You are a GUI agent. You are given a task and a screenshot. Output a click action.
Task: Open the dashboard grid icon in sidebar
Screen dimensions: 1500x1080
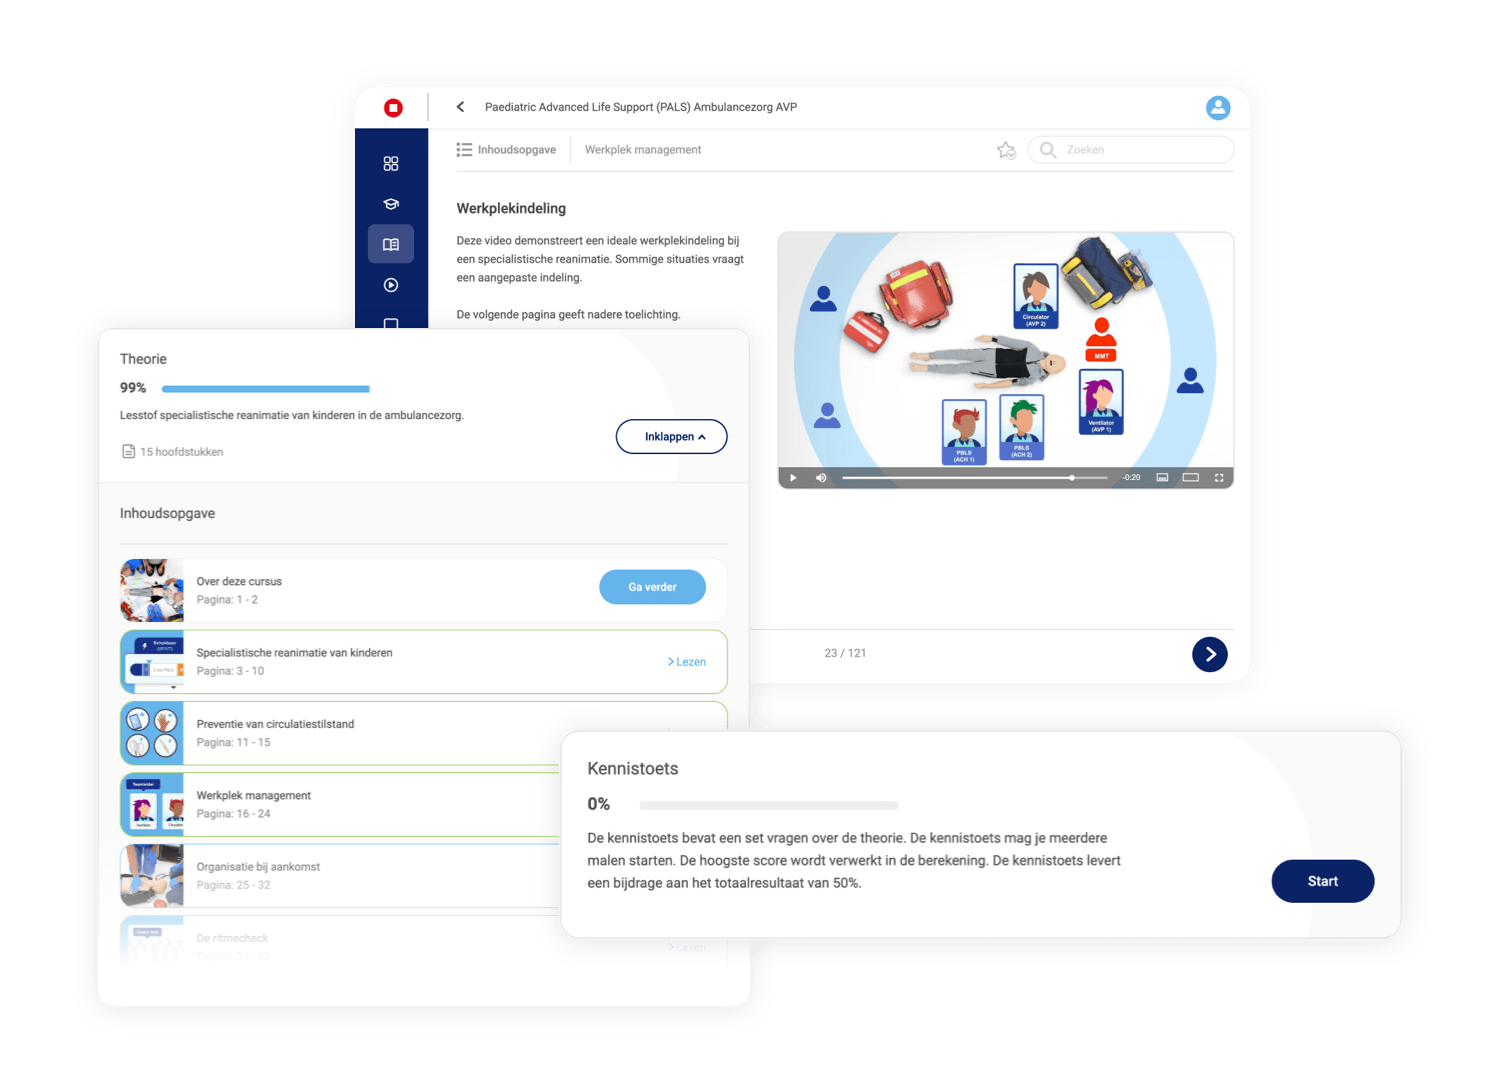coord(391,163)
